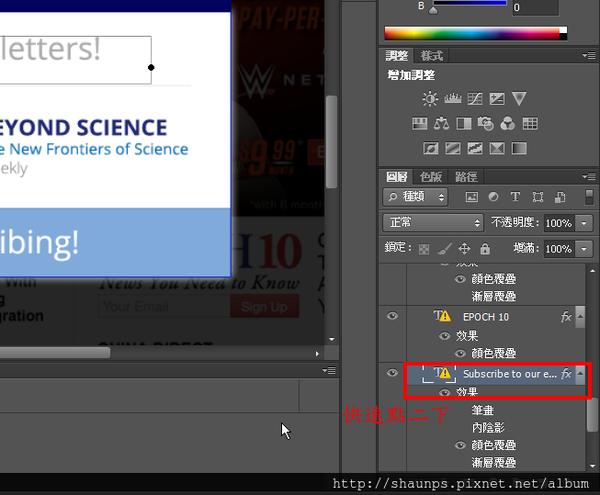This screenshot has height=495, width=600.
Task: Open the 正常 blend mode dropdown
Action: pyautogui.click(x=432, y=222)
